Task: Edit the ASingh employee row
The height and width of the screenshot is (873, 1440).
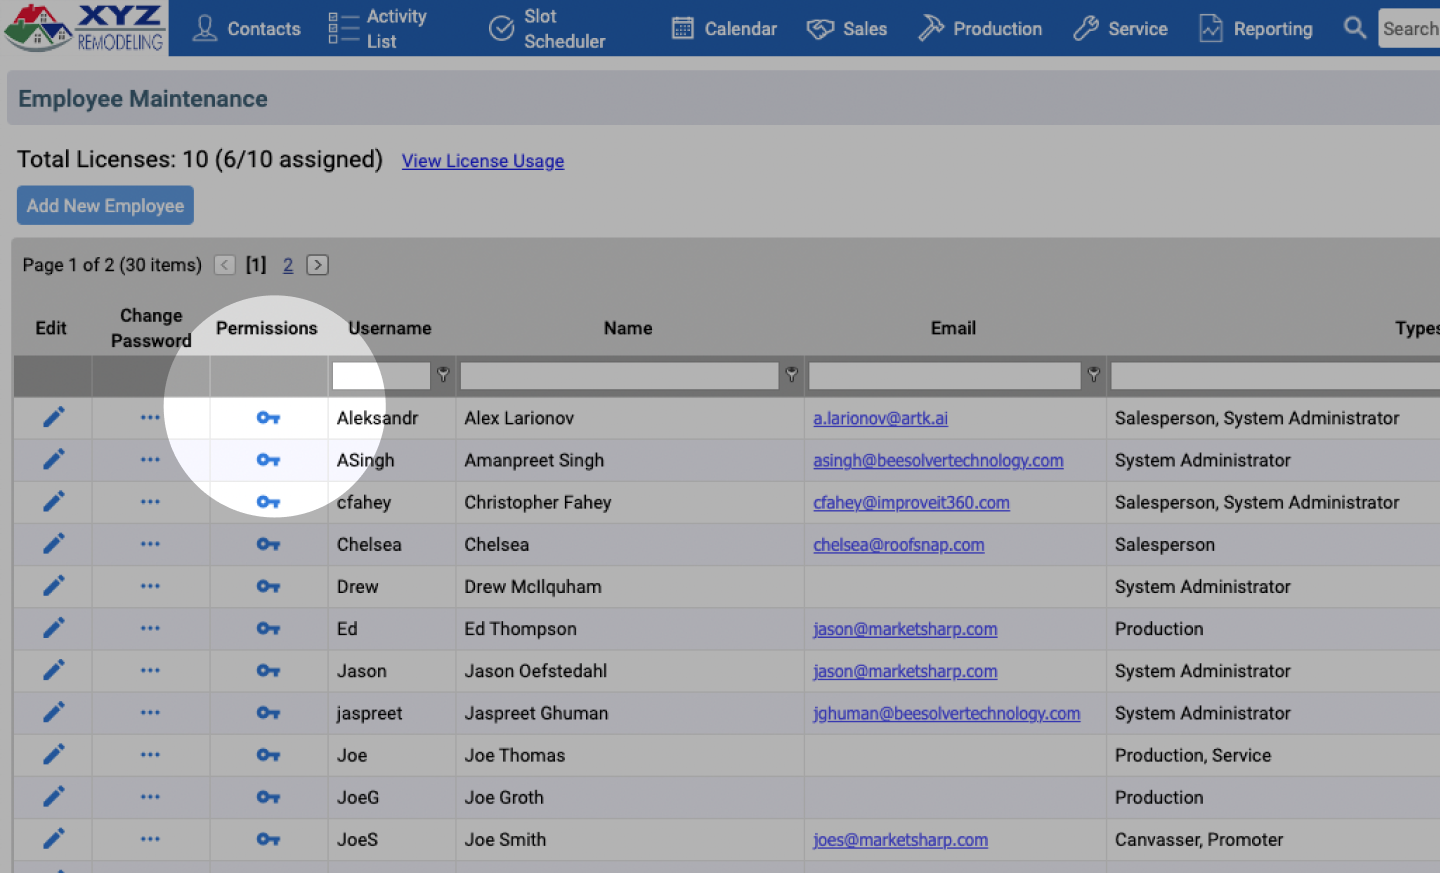Action: (53, 460)
